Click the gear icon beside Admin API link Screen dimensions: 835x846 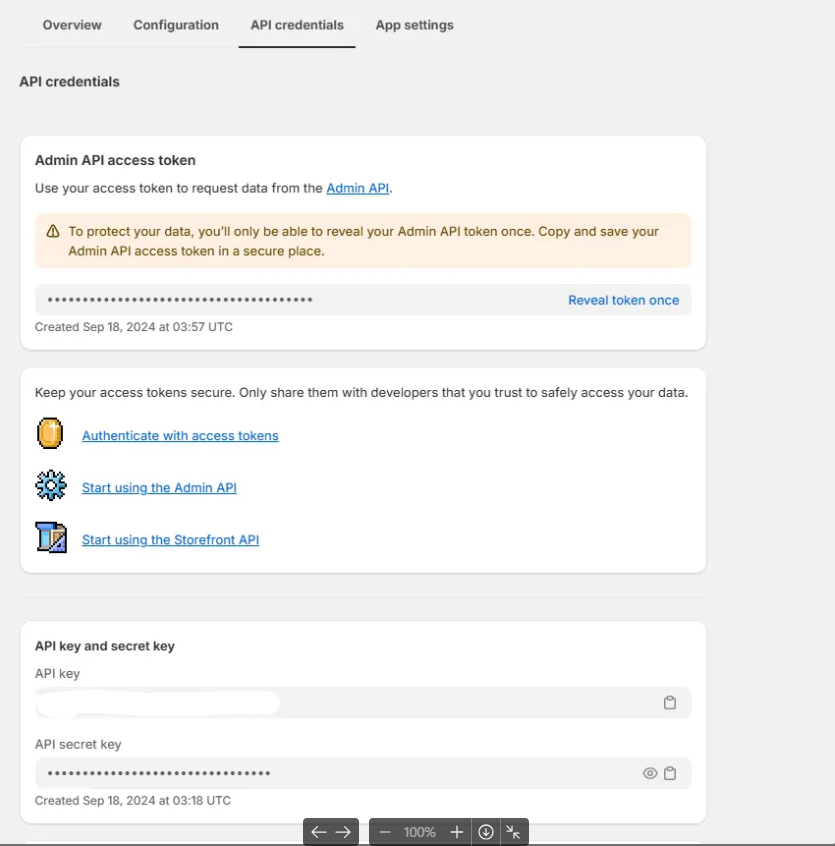[x=50, y=486]
